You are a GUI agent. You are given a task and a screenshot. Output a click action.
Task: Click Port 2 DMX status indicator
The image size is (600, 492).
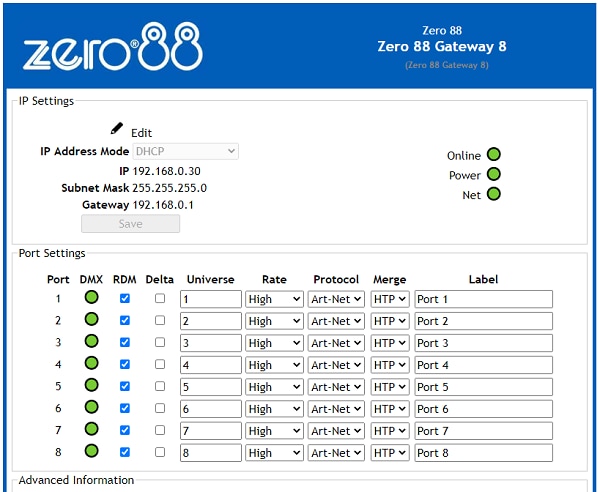click(91, 319)
